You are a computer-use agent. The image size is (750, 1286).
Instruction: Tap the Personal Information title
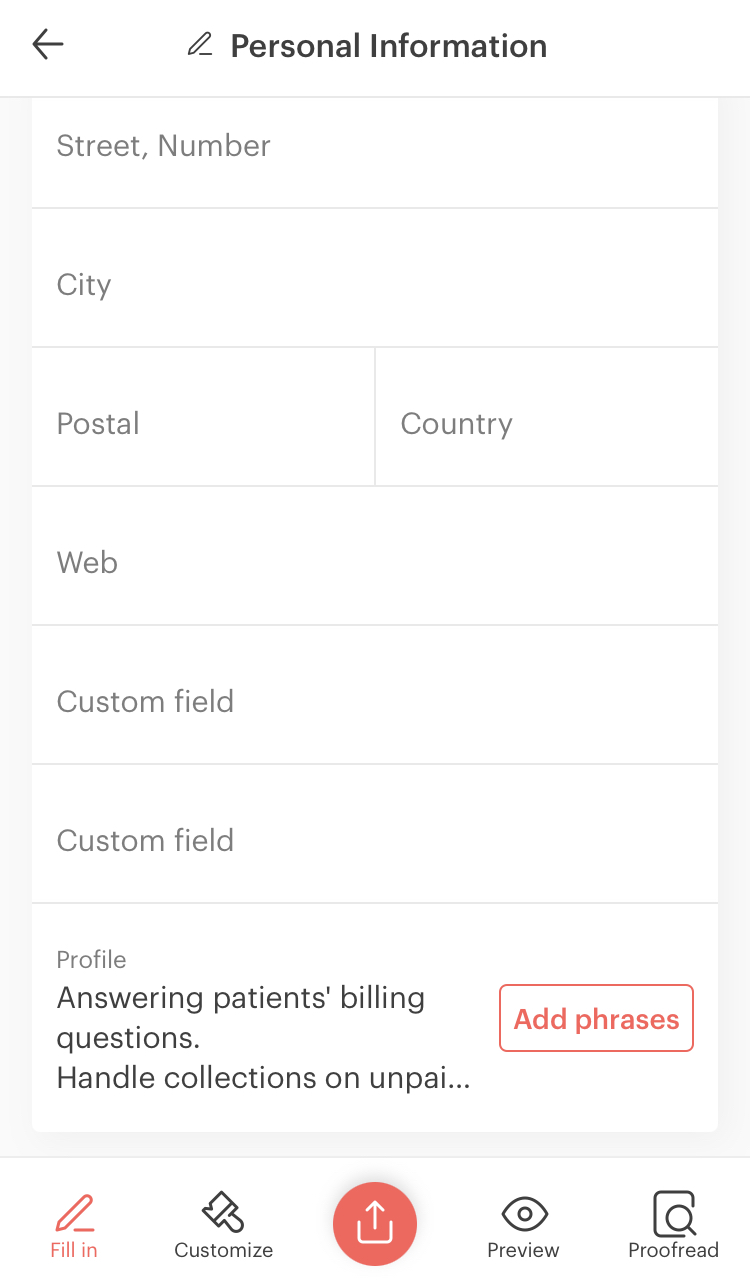click(389, 46)
